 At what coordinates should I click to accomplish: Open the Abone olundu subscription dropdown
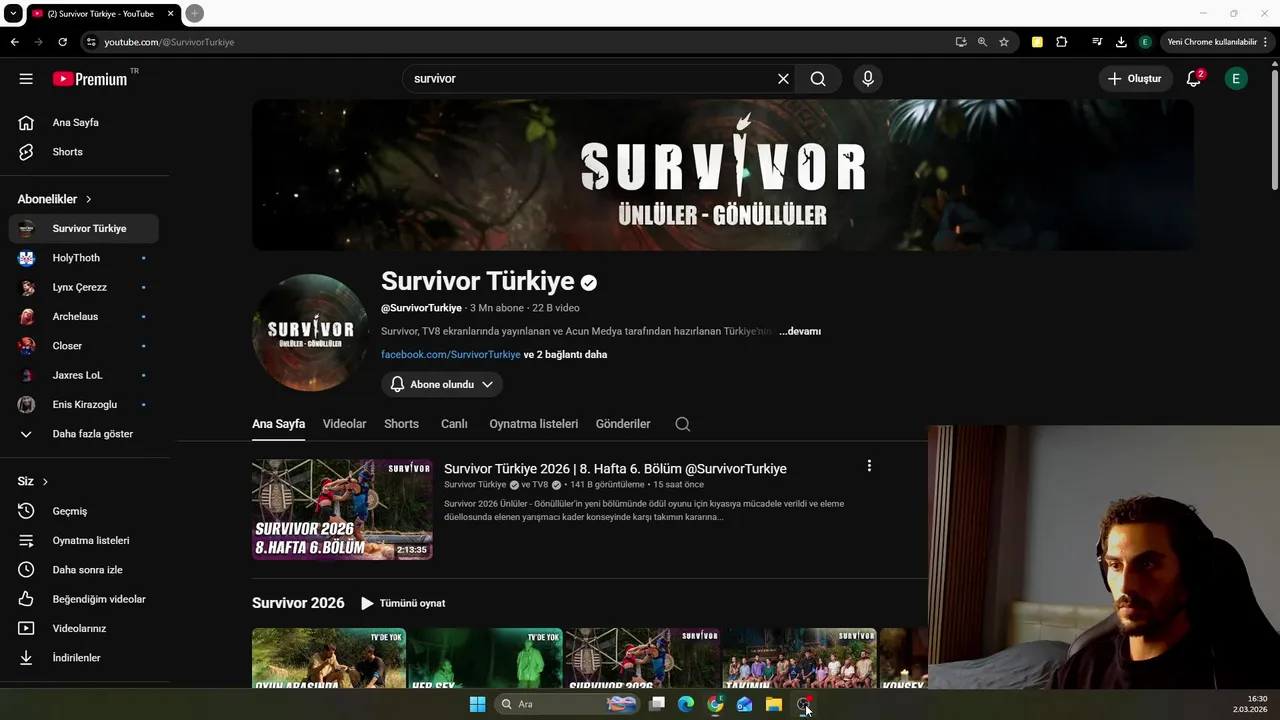[442, 385]
